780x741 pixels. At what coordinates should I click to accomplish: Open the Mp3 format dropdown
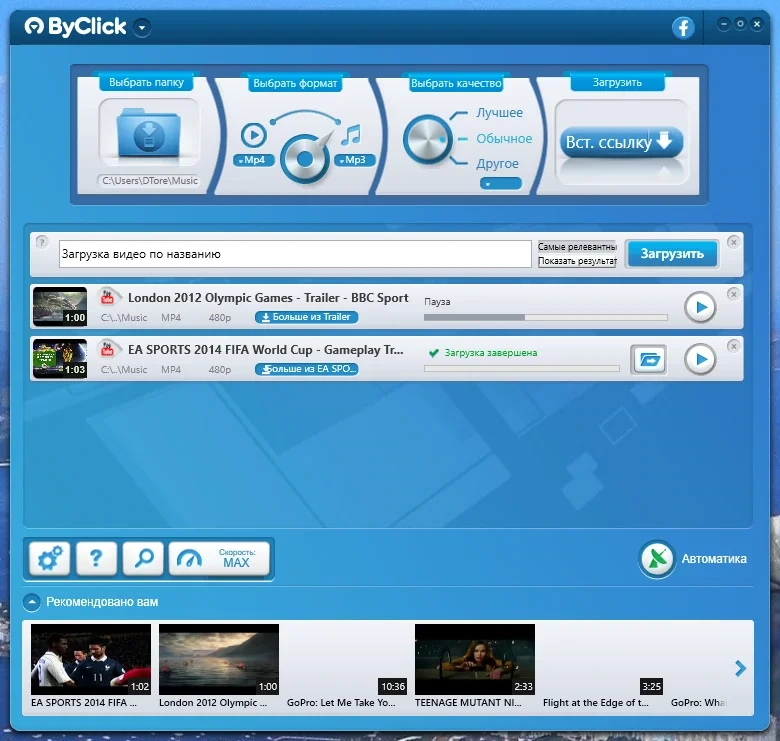[355, 160]
